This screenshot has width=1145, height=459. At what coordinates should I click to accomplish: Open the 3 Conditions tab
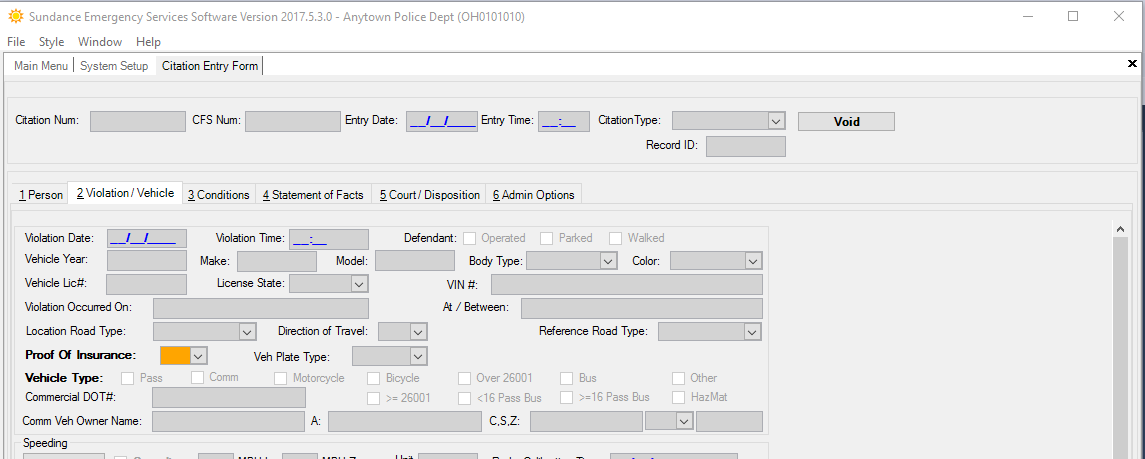point(218,195)
